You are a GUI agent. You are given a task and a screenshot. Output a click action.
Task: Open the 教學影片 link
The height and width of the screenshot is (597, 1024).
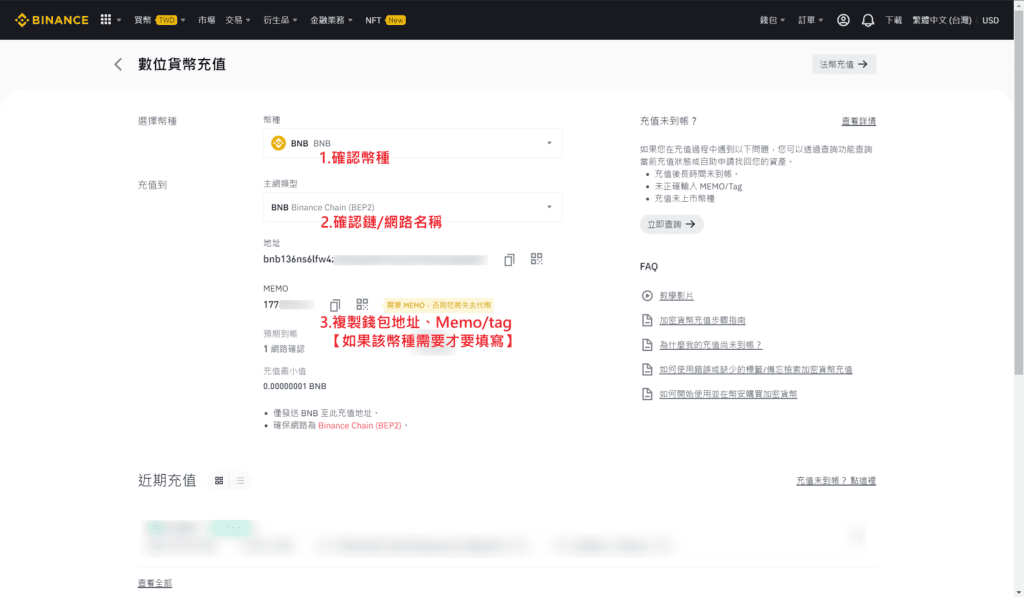[677, 296]
